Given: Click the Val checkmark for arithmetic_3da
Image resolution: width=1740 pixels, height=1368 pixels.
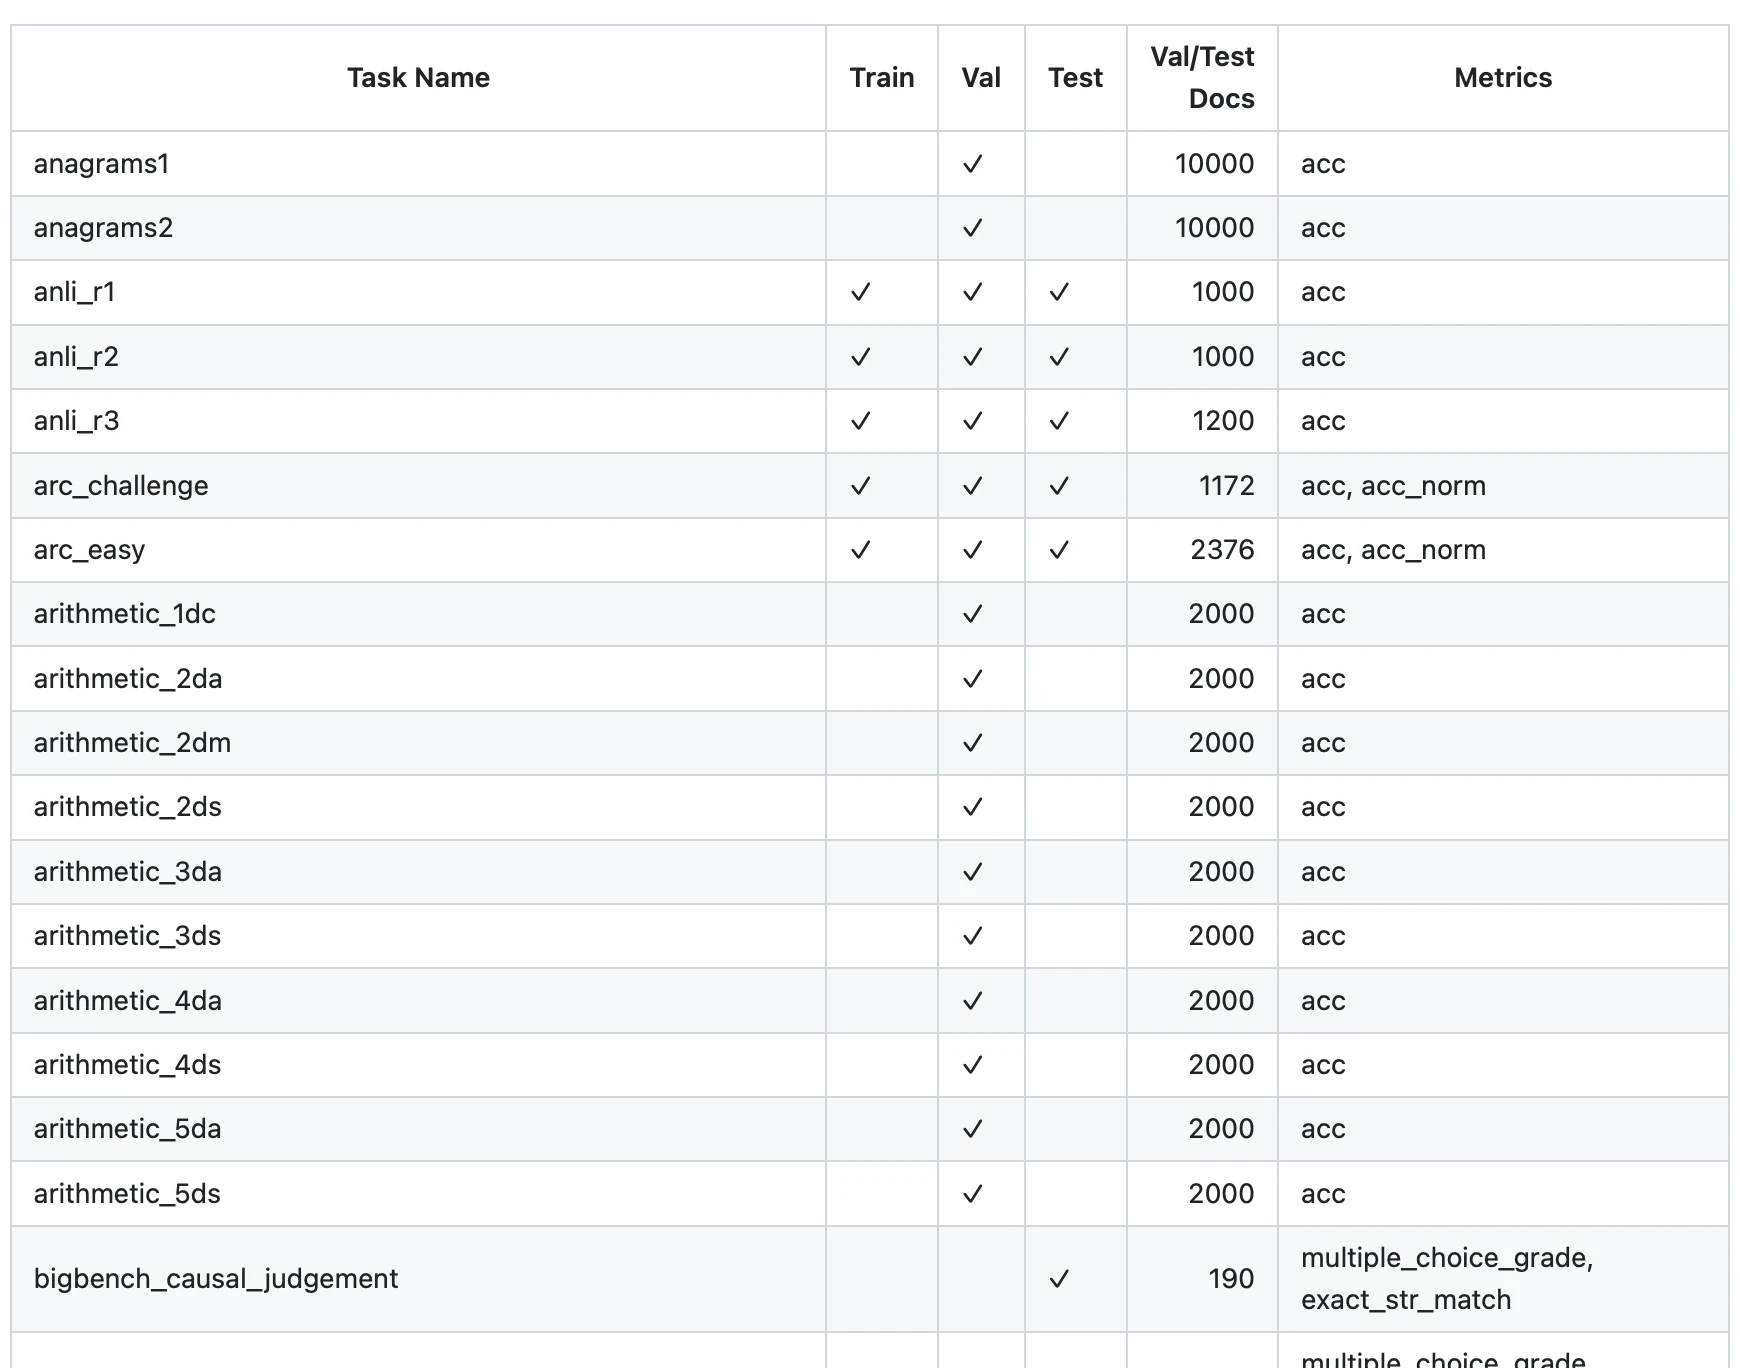Looking at the screenshot, I should 972,872.
